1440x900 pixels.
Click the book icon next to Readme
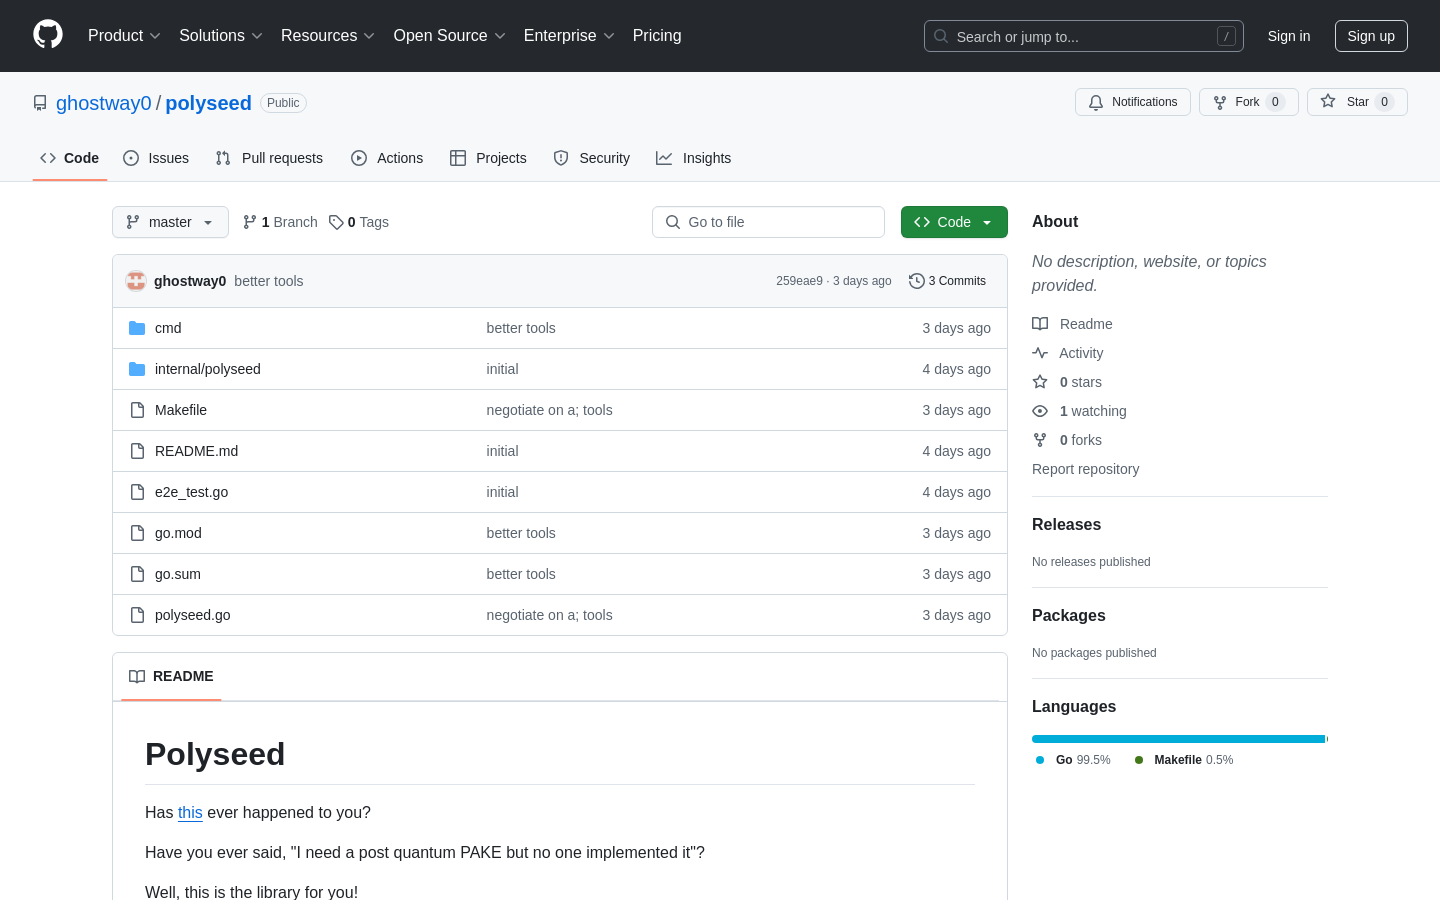click(x=1040, y=324)
